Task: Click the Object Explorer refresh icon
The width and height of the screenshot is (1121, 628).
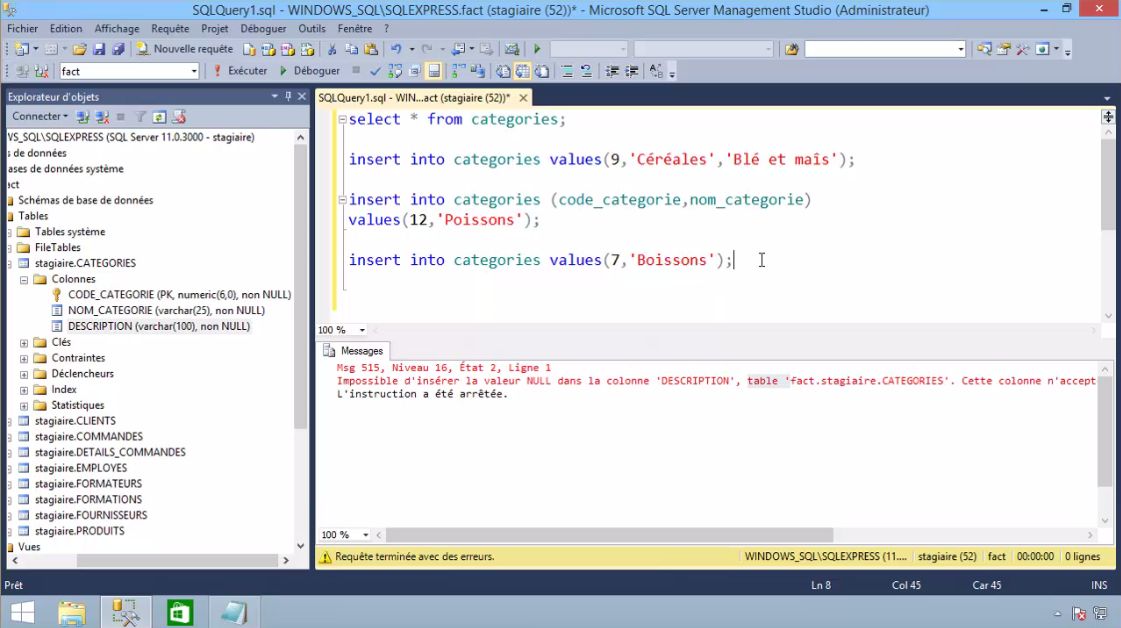Action: click(x=159, y=117)
